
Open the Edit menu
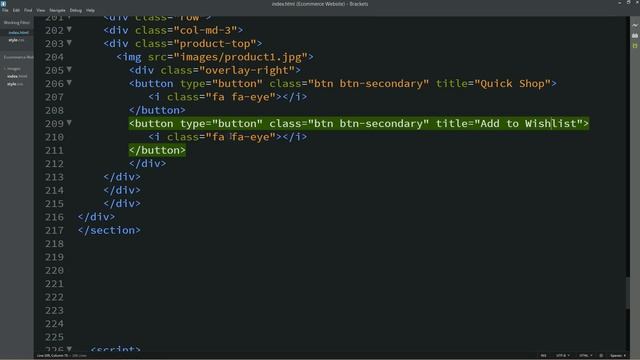16,10
